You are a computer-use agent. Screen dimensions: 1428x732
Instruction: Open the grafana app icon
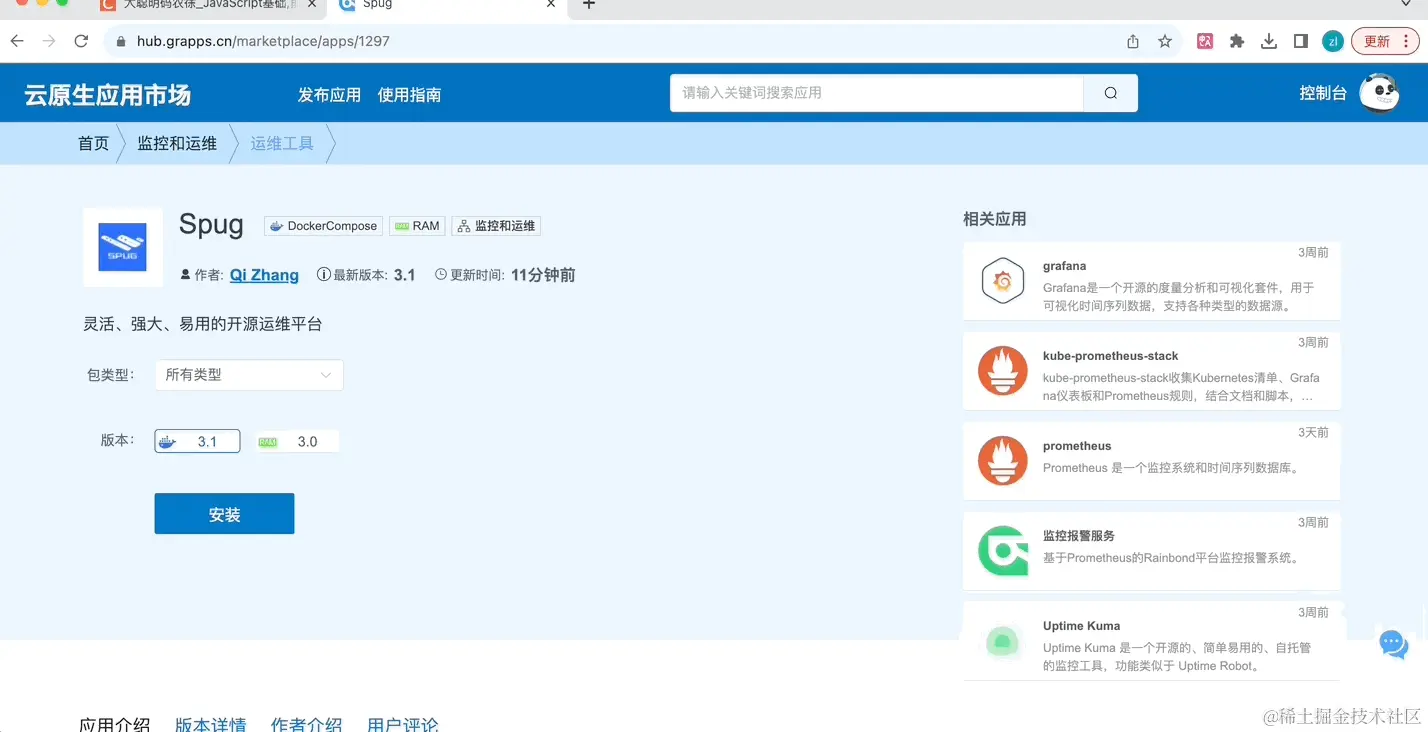pos(1002,282)
